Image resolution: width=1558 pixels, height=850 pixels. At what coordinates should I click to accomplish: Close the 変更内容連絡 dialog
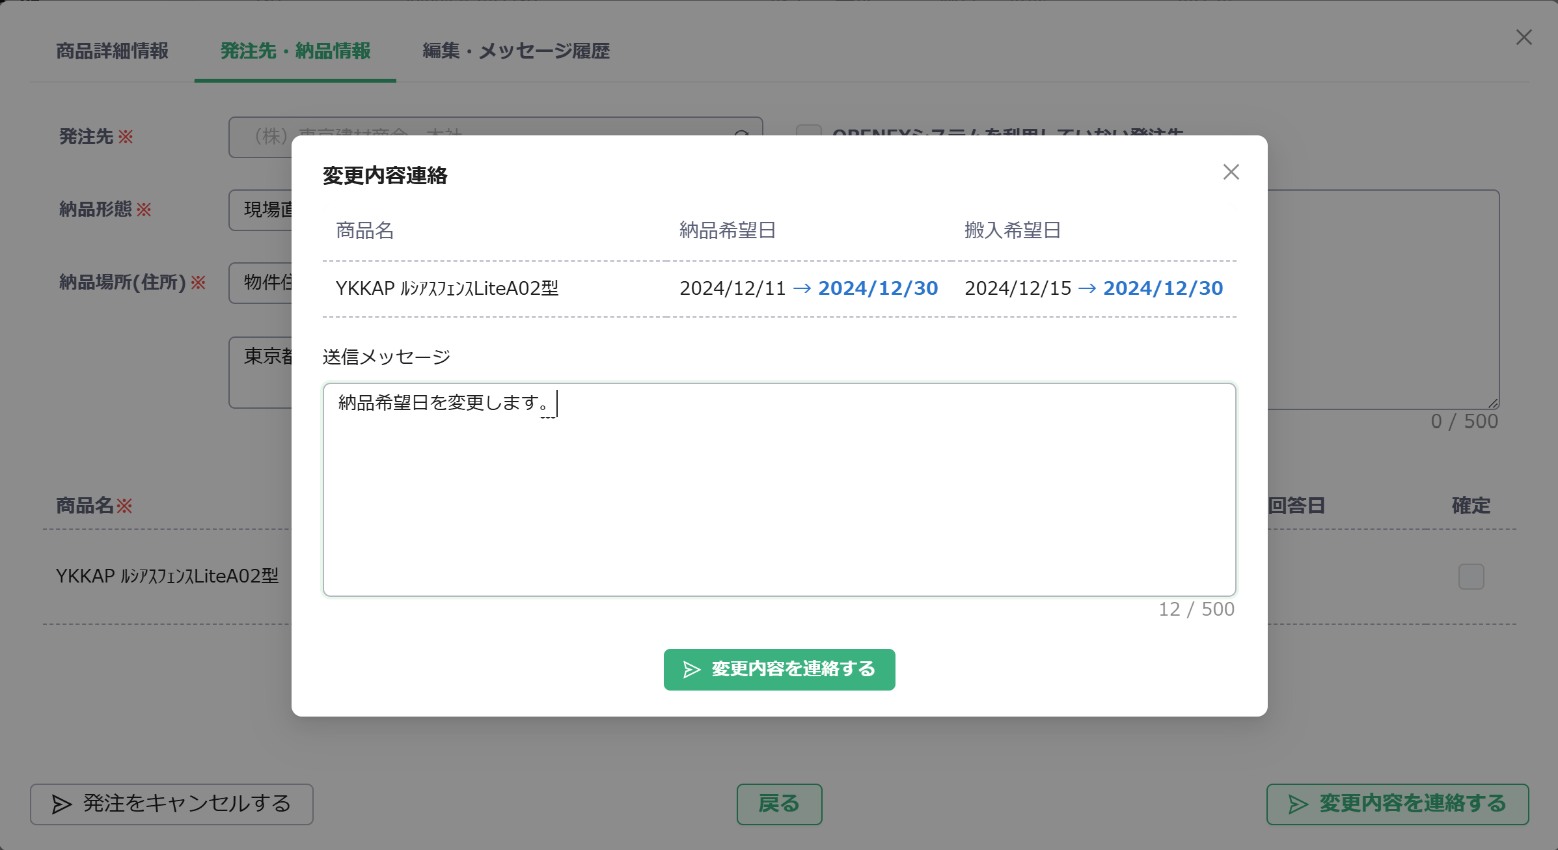1231,172
